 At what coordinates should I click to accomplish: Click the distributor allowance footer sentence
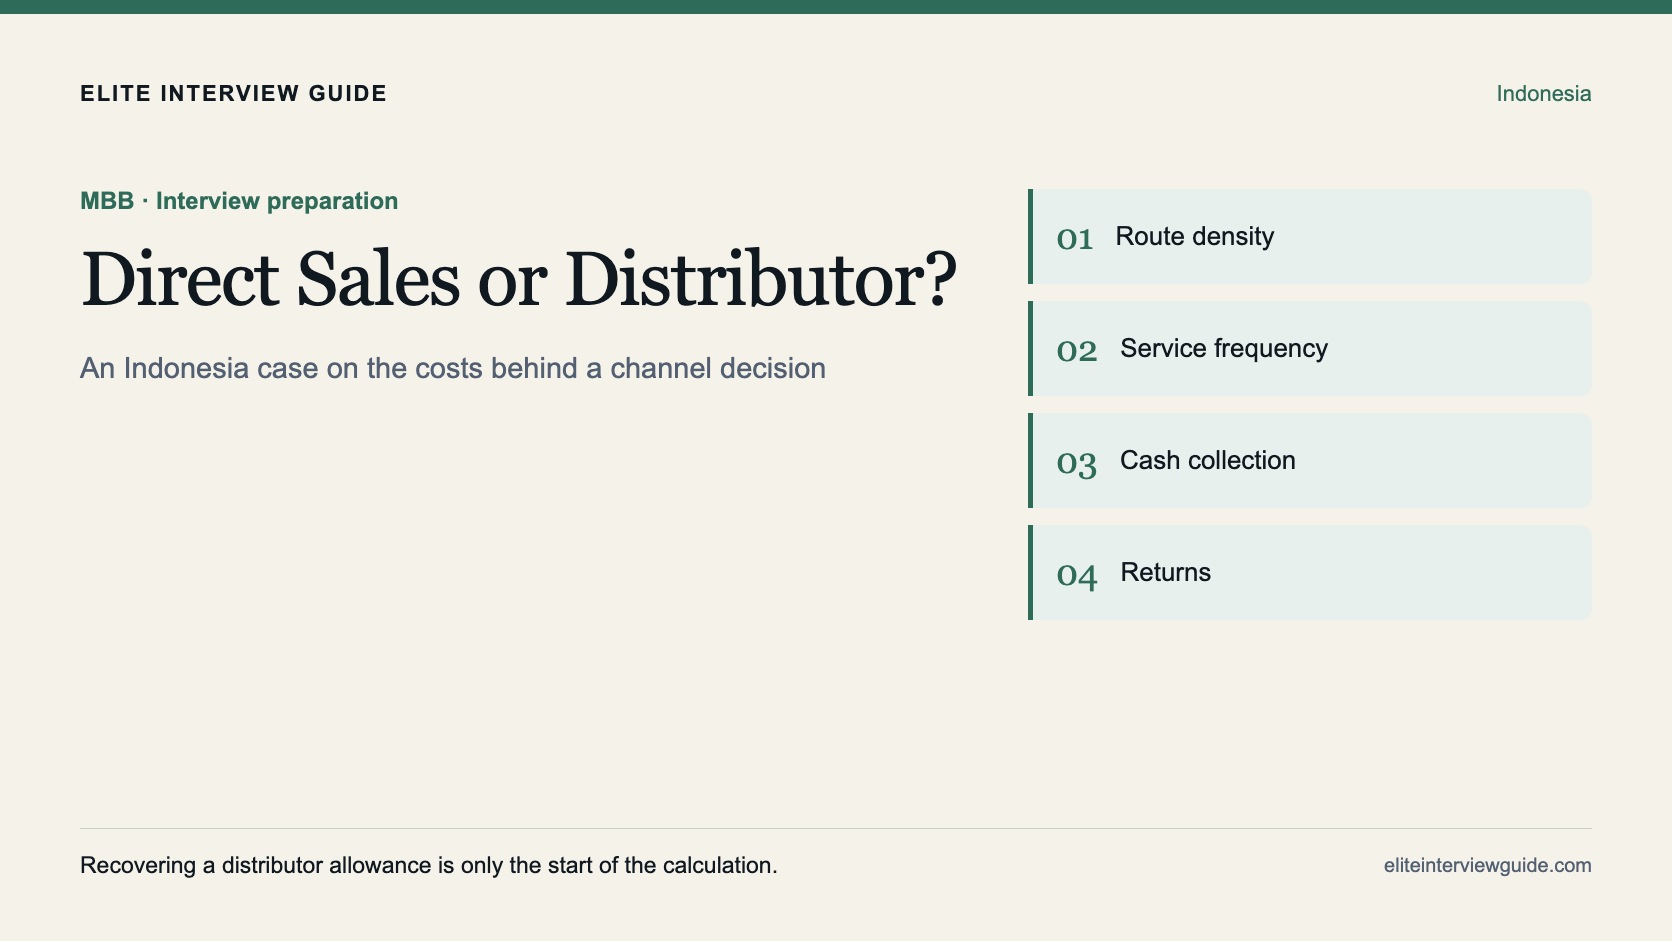point(429,866)
